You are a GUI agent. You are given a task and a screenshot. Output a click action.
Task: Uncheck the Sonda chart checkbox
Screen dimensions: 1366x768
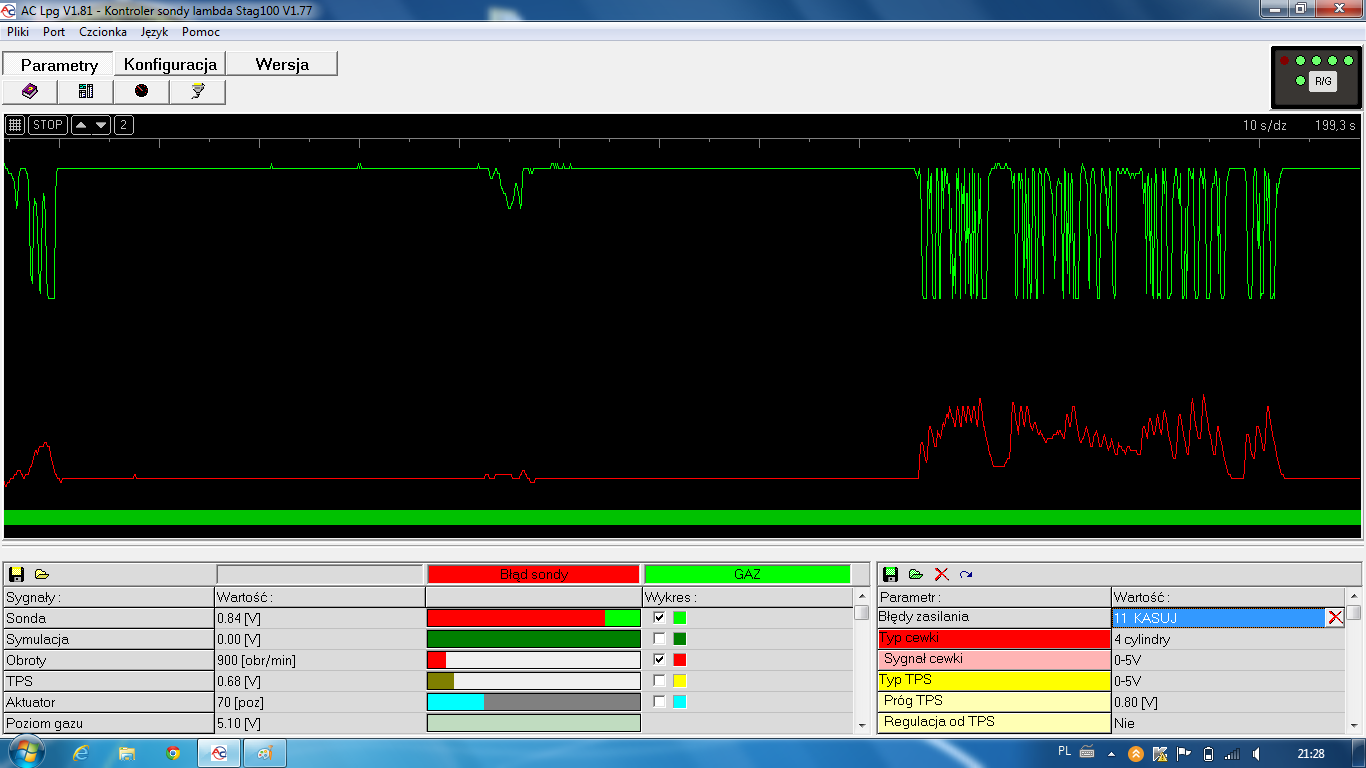(x=659, y=618)
